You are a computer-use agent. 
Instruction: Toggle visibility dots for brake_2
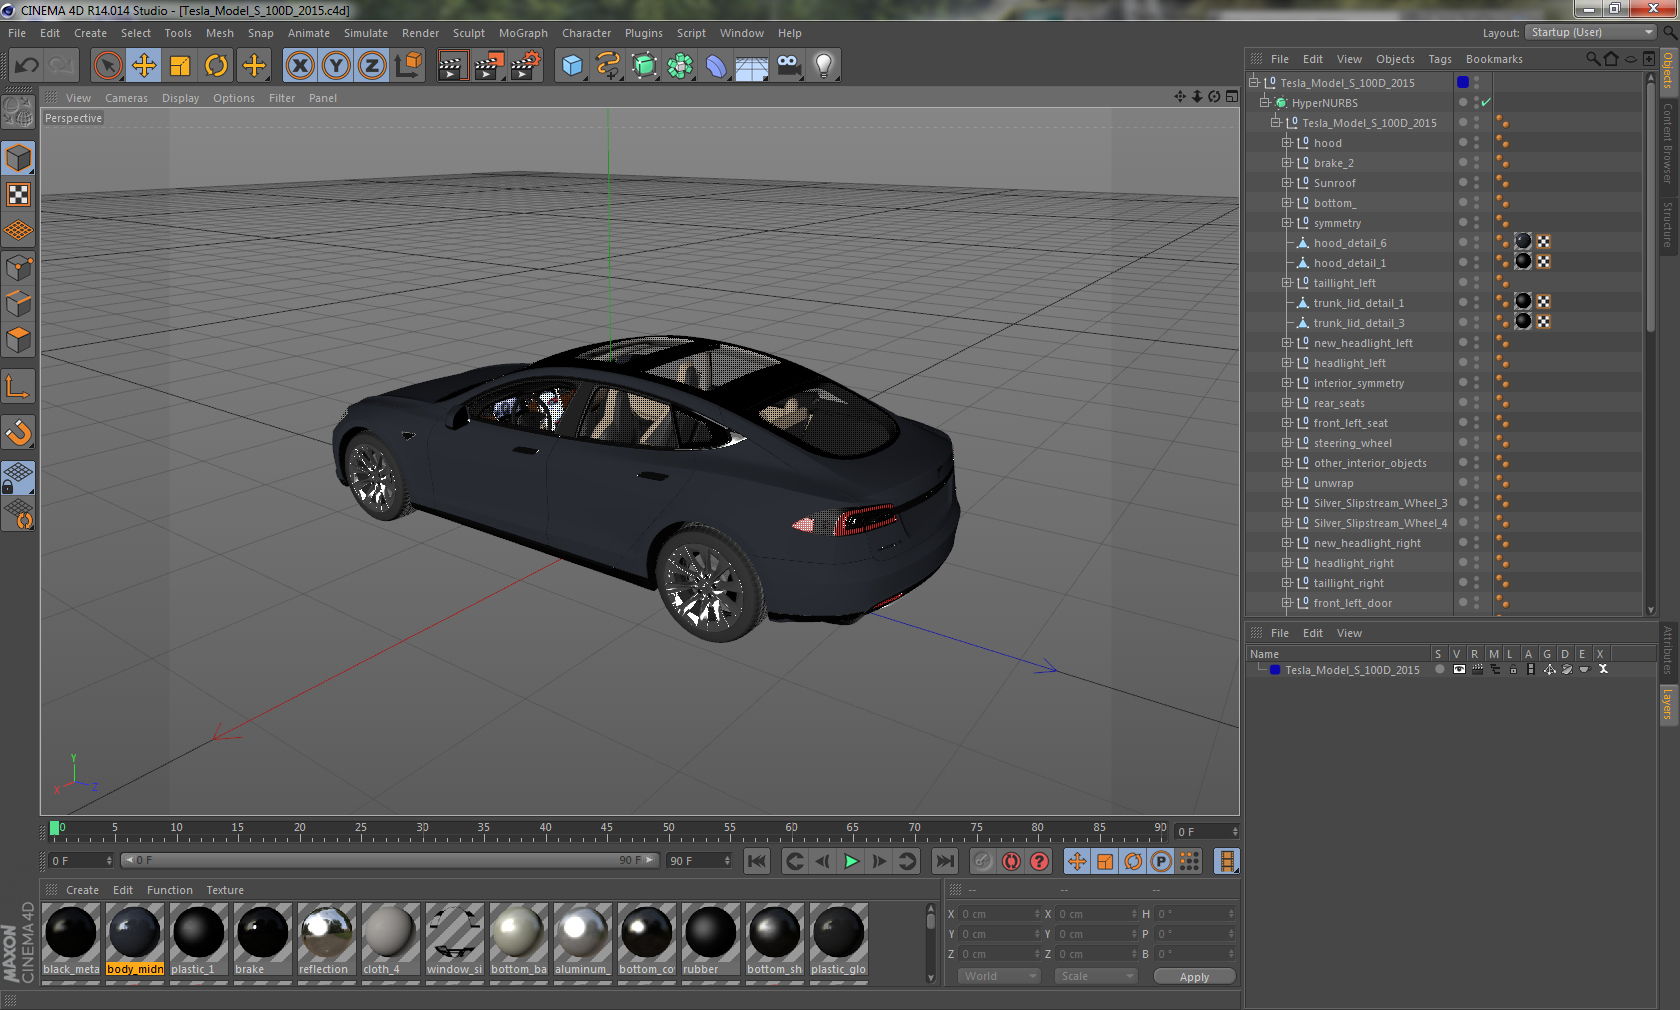tap(1476, 163)
